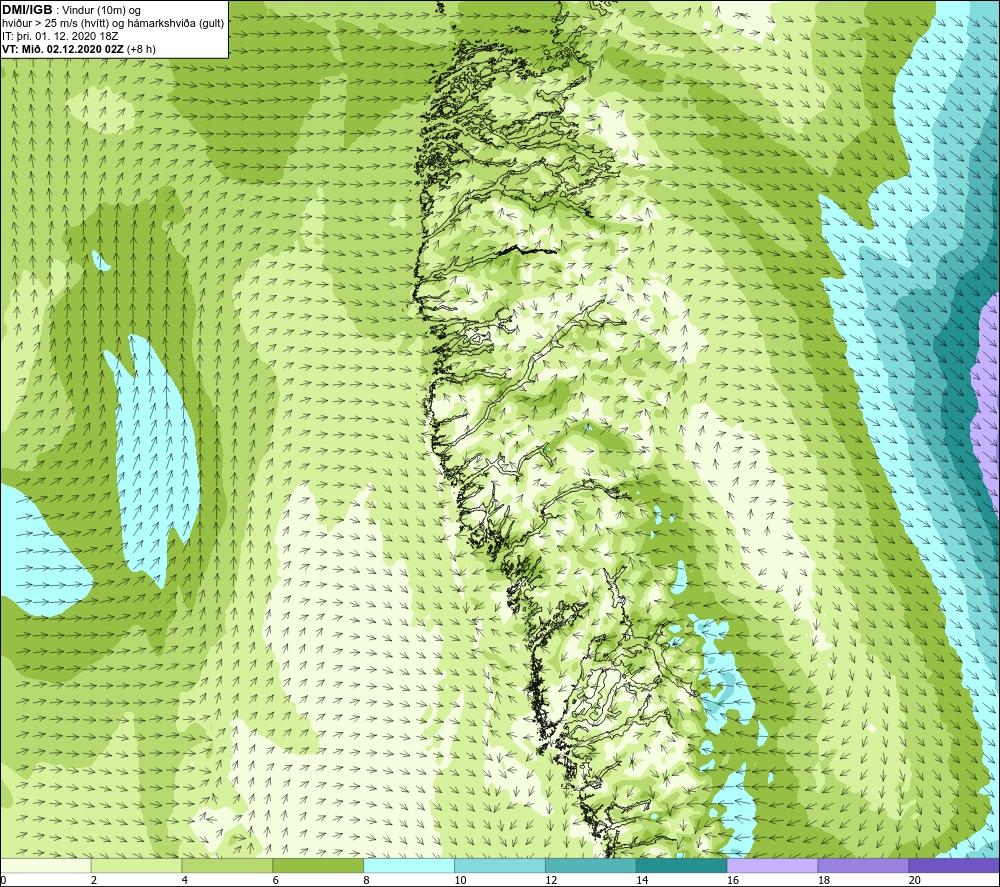This screenshot has width=1000, height=887.
Task: Click the 2–4 m/s light green legend swatch
Action: (136, 866)
